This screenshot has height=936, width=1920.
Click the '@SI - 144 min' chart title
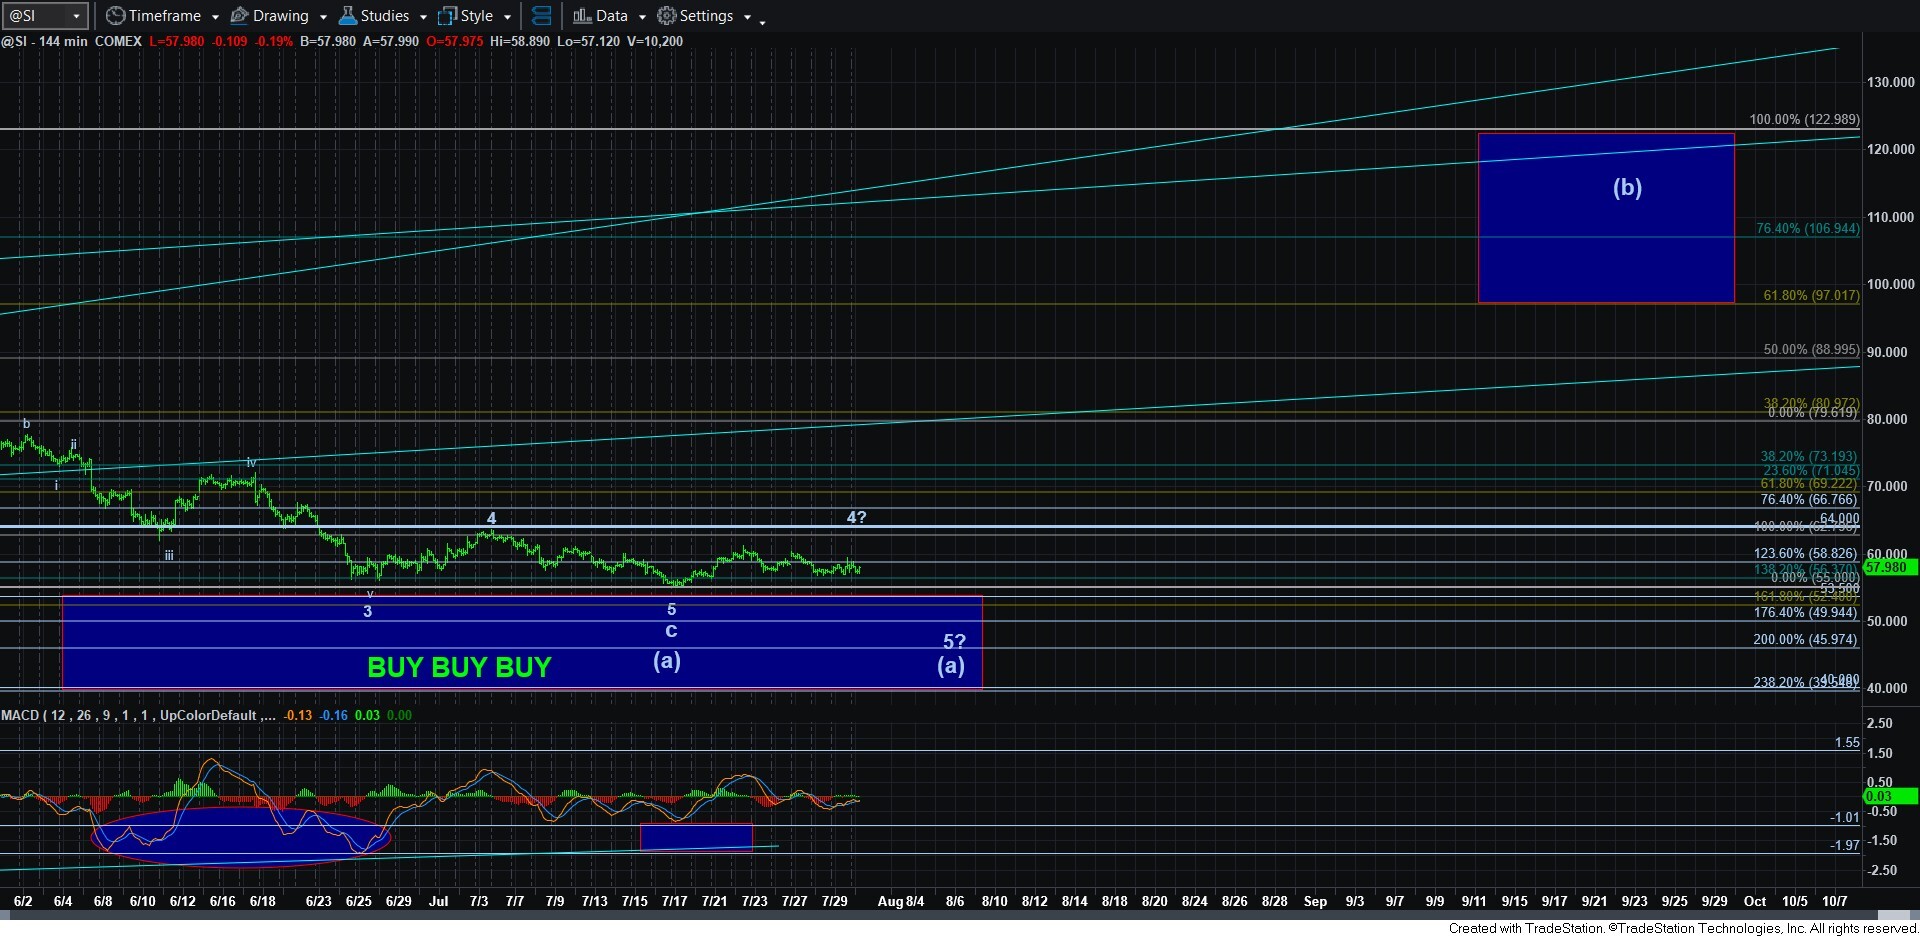pyautogui.click(x=45, y=41)
